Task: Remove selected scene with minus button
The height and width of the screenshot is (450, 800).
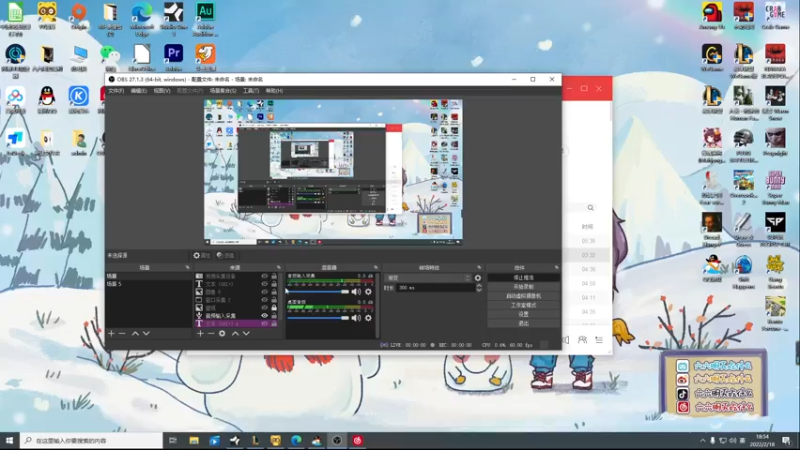Action: [122, 333]
